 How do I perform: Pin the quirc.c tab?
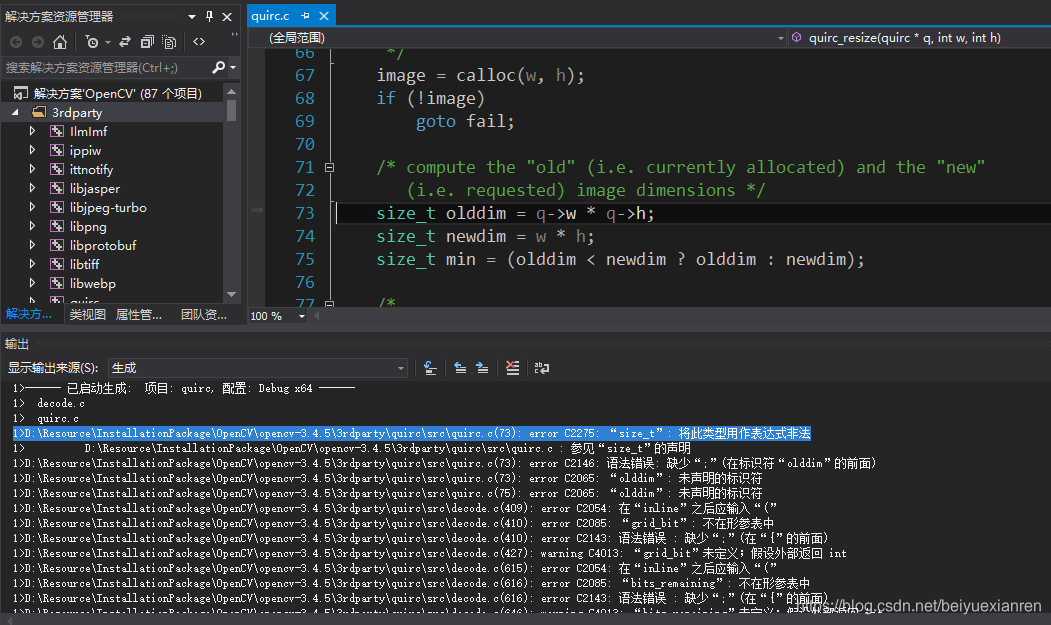pos(306,15)
